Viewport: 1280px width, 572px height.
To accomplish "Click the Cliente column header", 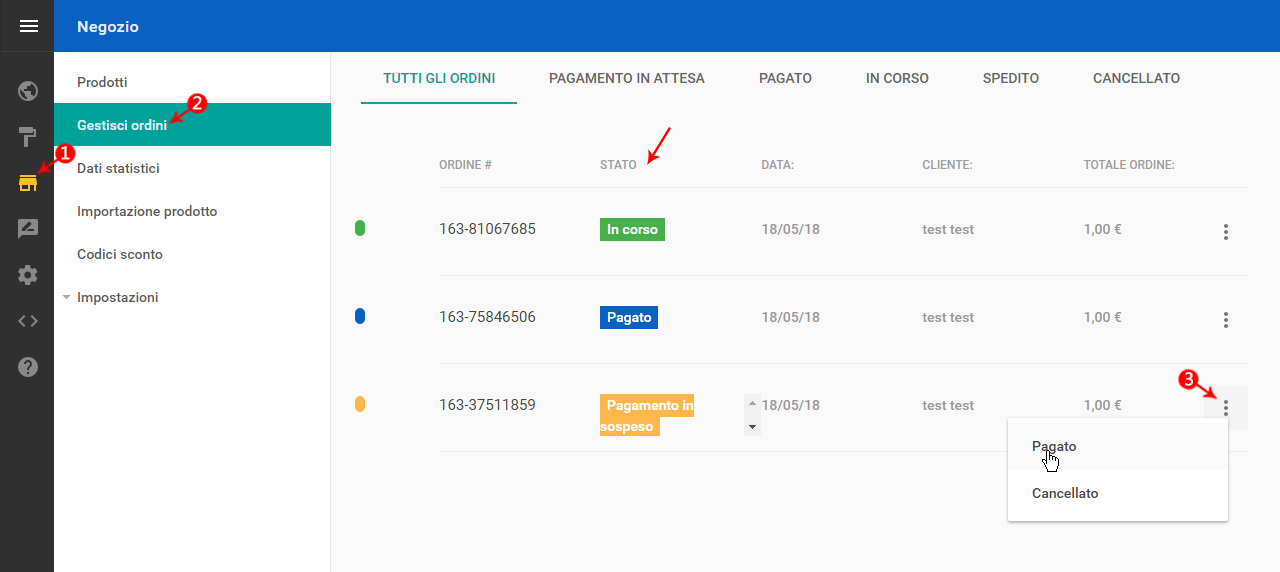I will pyautogui.click(x=947, y=165).
